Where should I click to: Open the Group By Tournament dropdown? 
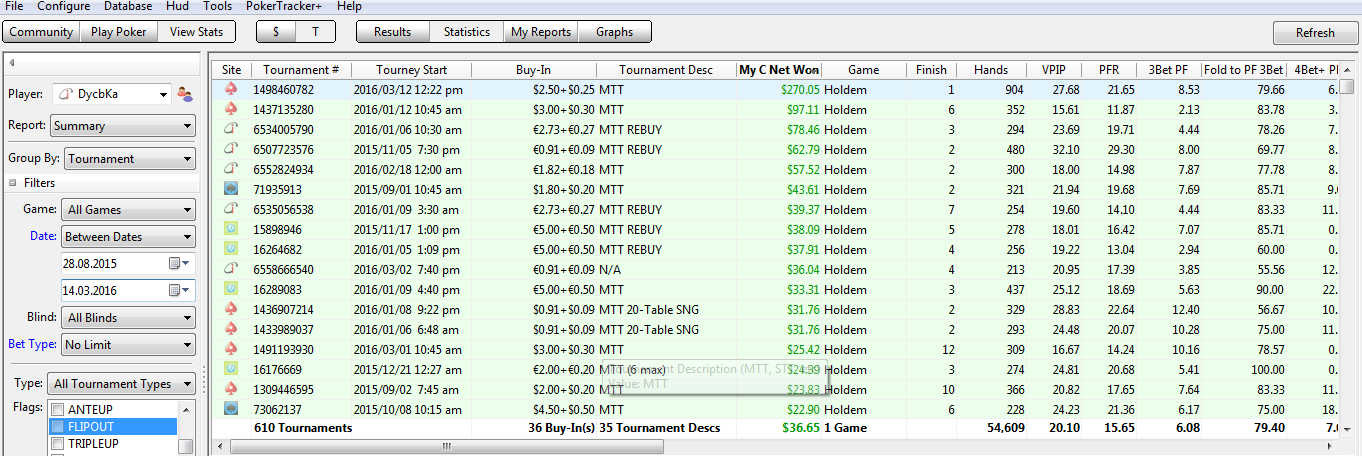pos(130,158)
